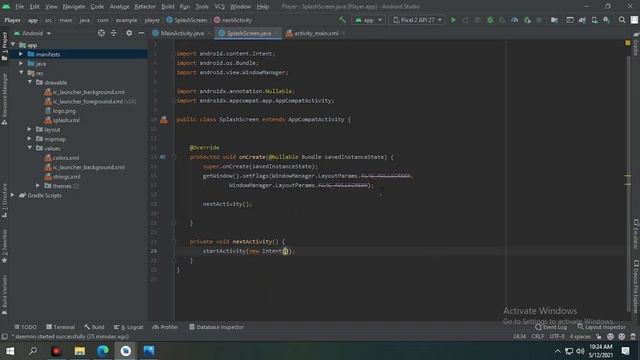Screen dimensions: 640x360
Task: Open the Edit menu
Action: pyautogui.click(x=34, y=7)
